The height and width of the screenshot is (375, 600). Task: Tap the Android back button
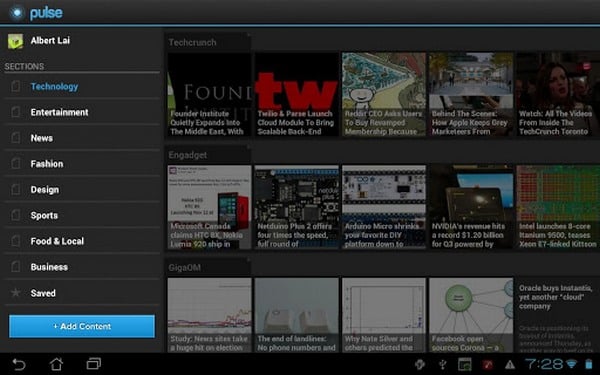[x=18, y=364]
